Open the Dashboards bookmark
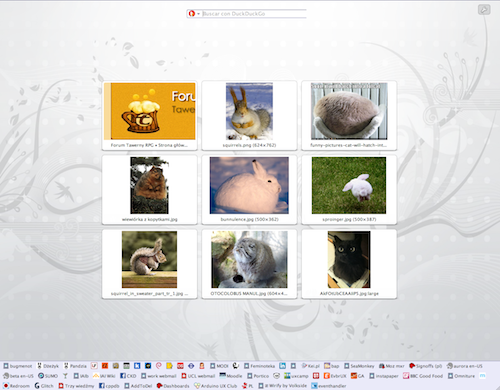This screenshot has width=500, height=390. 173,386
